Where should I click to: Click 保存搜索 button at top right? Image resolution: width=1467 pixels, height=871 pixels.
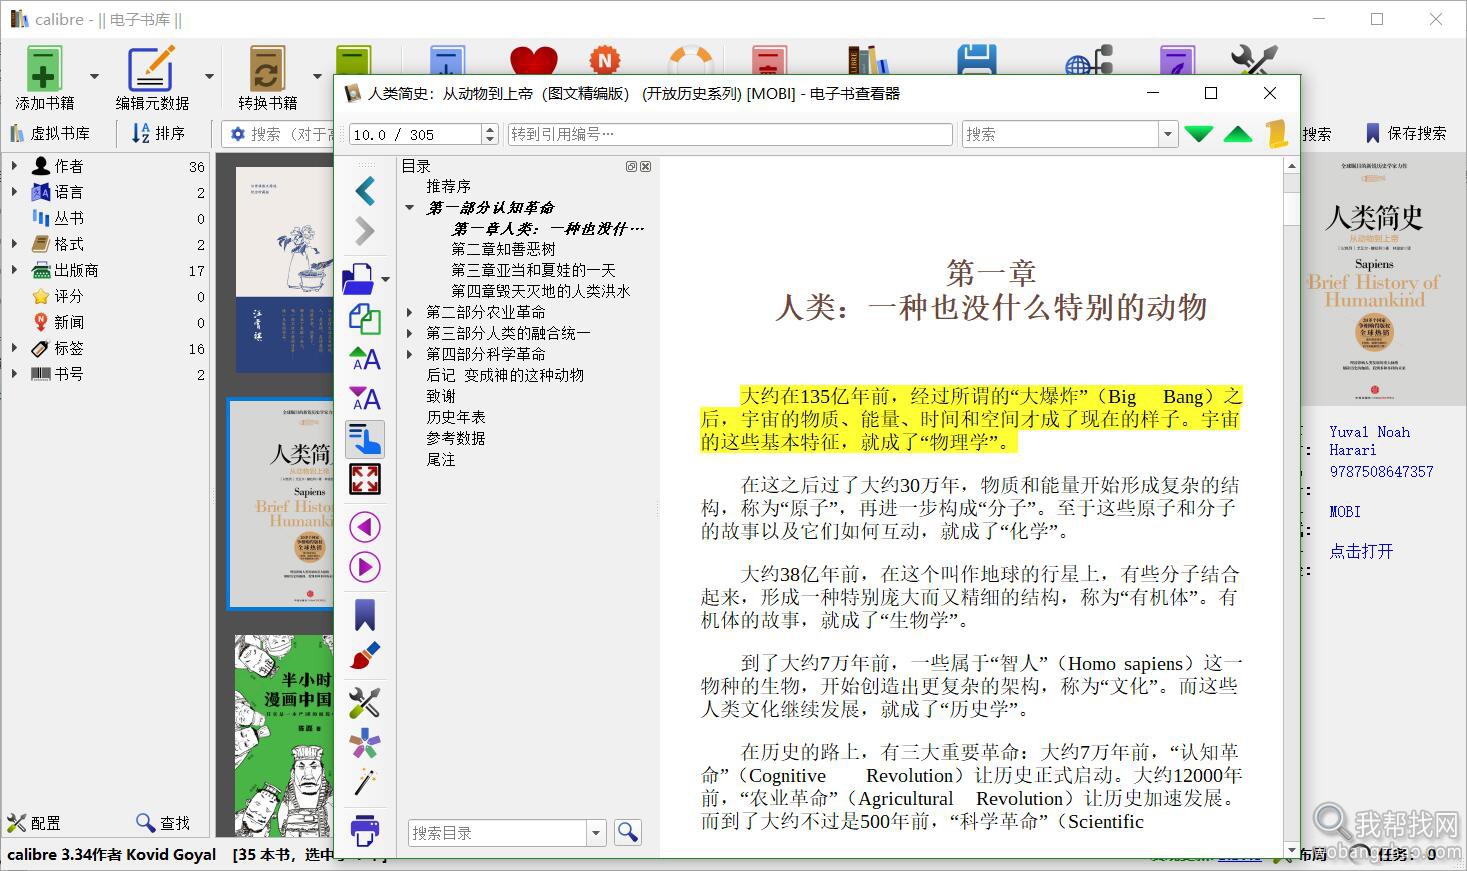(x=1405, y=133)
